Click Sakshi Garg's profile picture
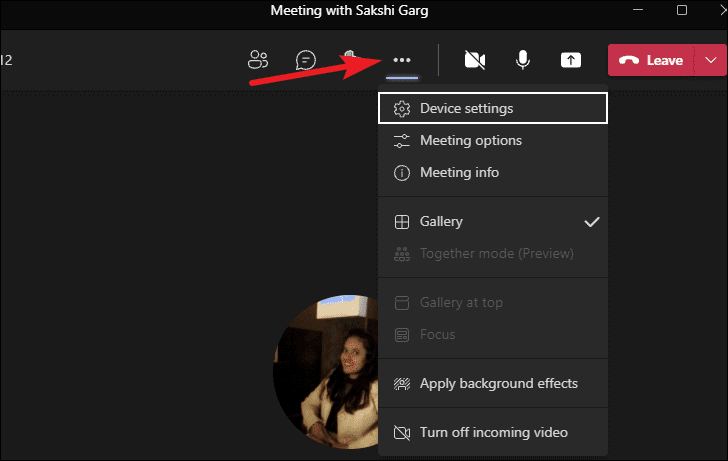This screenshot has width=728, height=461. (x=326, y=371)
